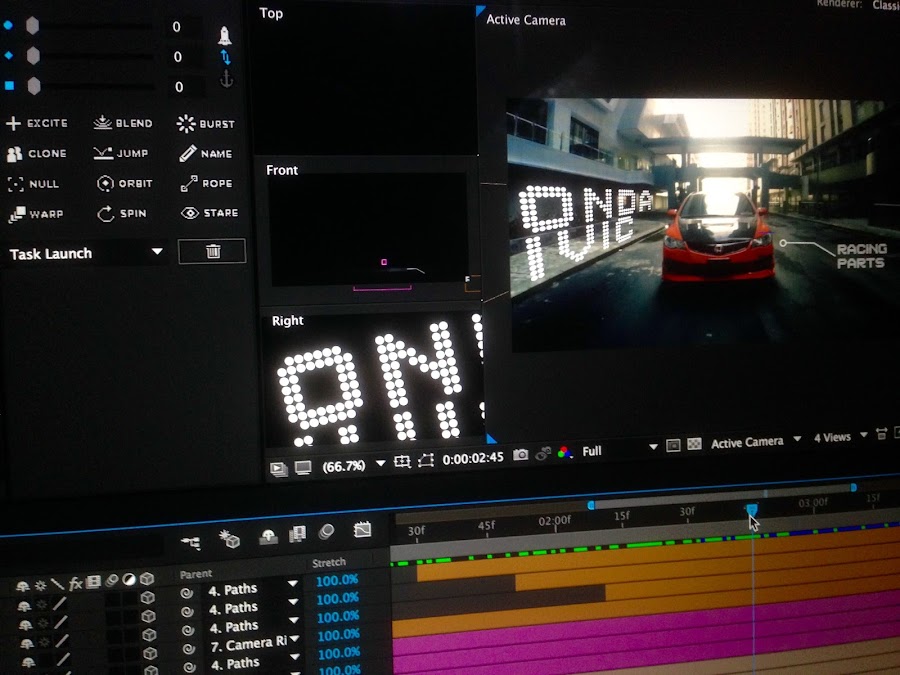Apply the ROPE tool
900x675 pixels.
pos(206,183)
